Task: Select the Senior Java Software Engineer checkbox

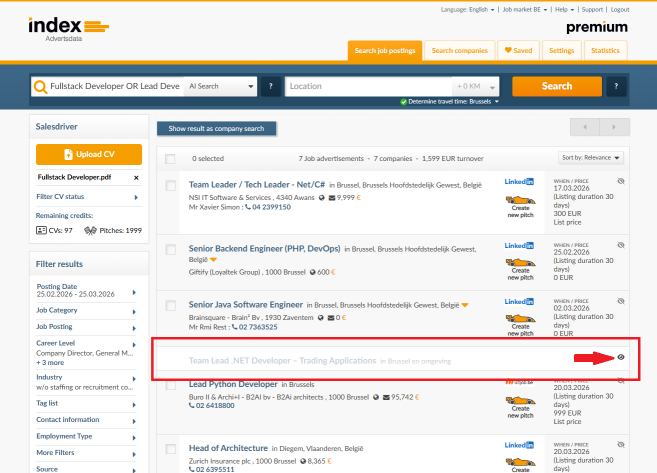Action: (x=171, y=305)
